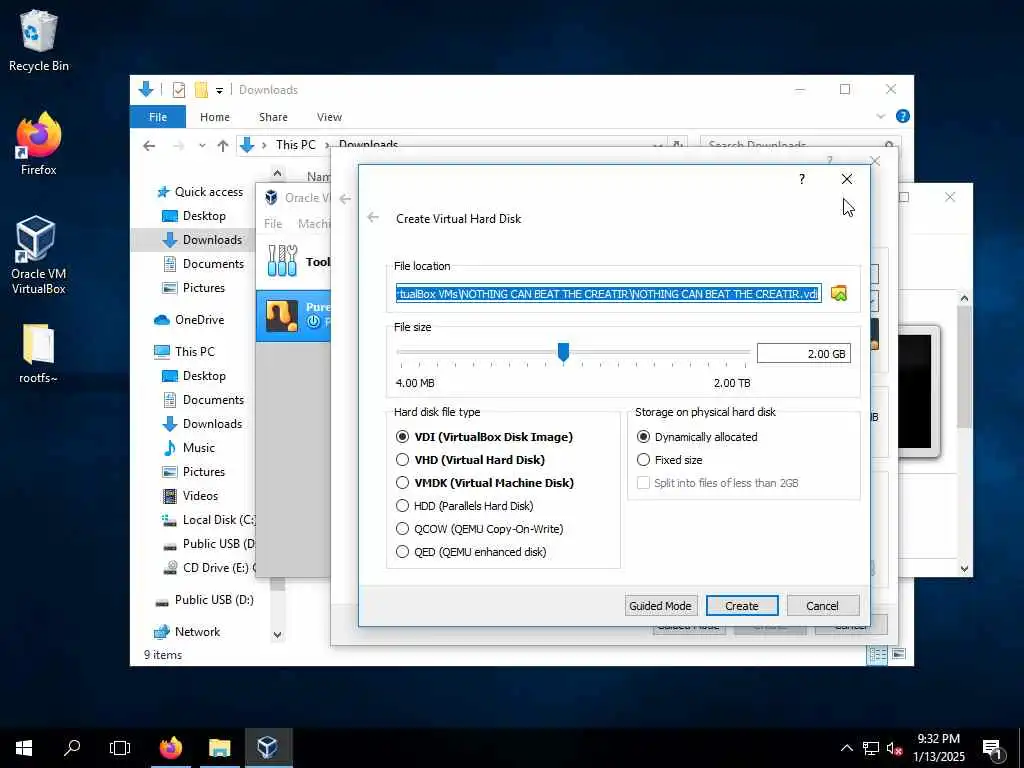Open taskbar search magnifier
The image size is (1024, 768).
click(72, 748)
